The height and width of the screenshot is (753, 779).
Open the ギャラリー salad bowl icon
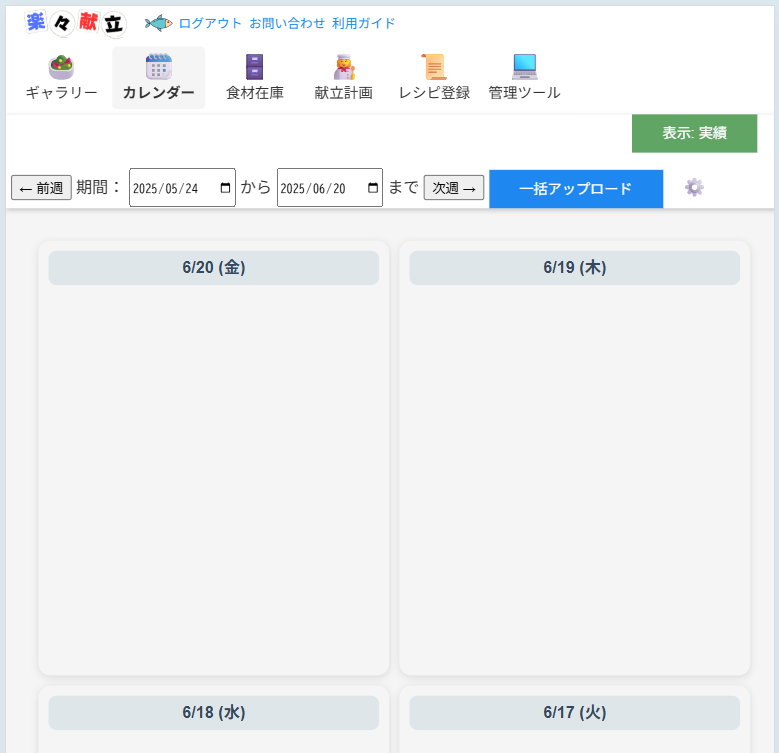[x=61, y=67]
